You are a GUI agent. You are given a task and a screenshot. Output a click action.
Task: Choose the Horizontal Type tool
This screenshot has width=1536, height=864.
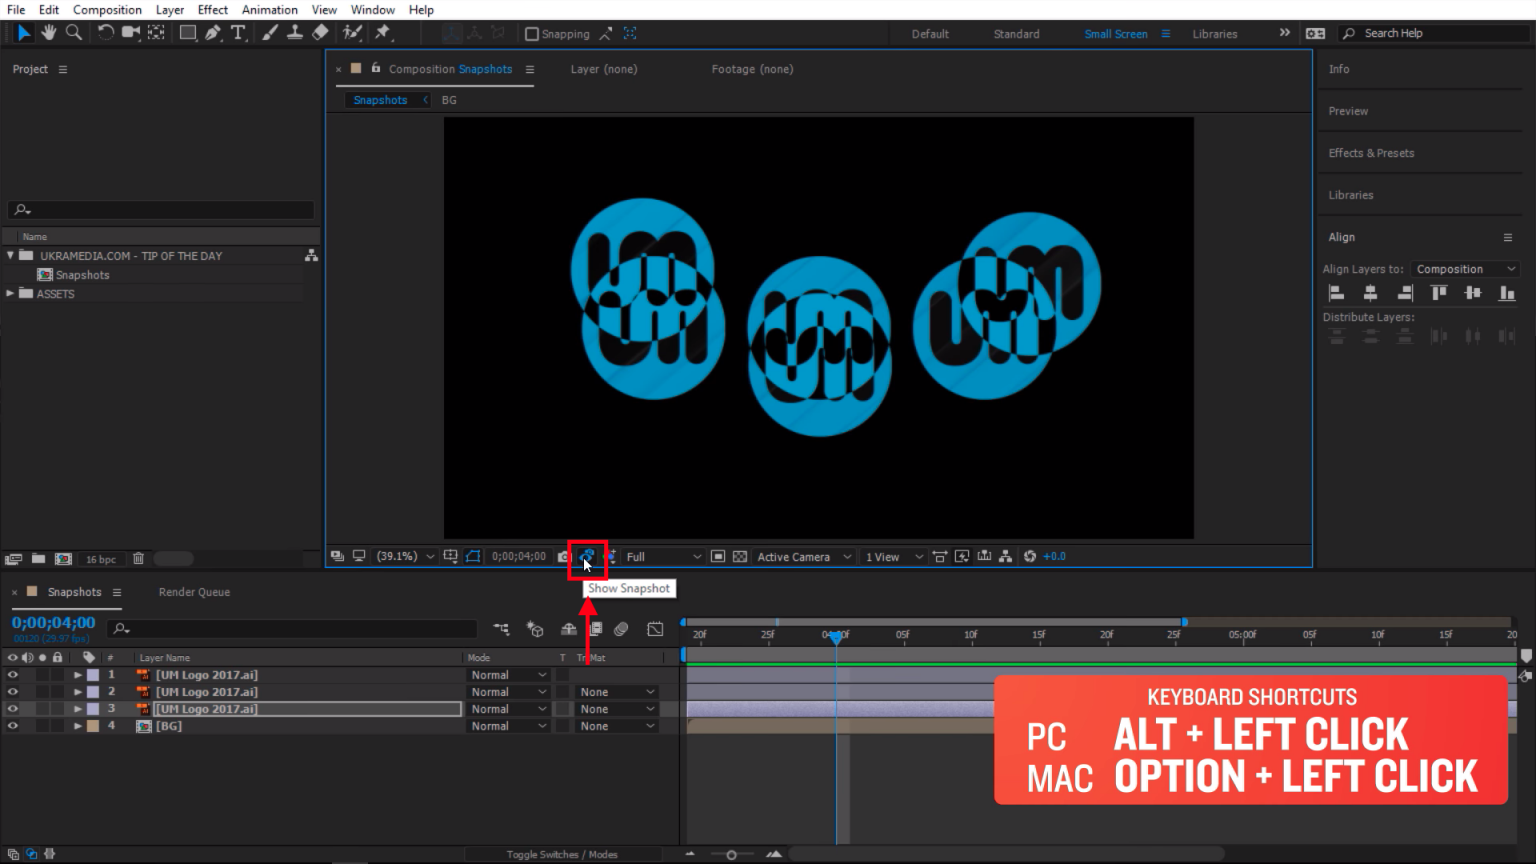pos(238,33)
